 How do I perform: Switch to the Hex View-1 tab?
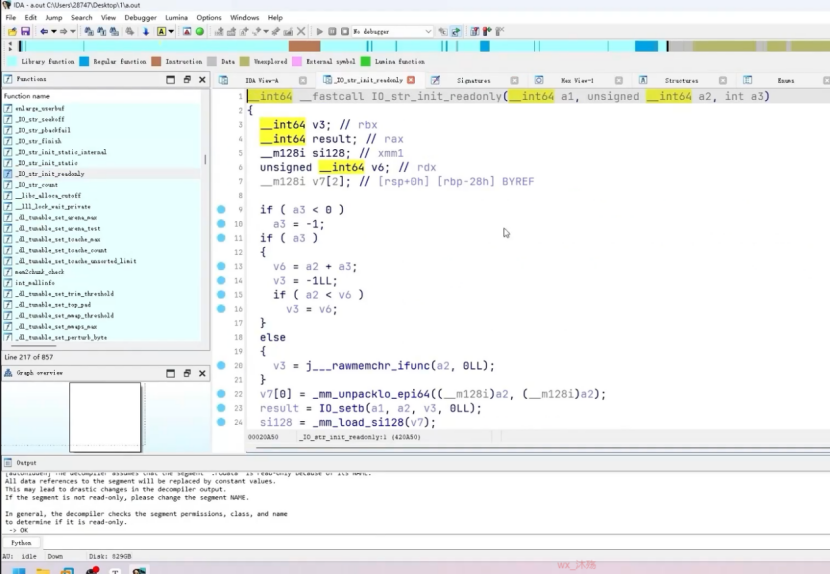(577, 80)
